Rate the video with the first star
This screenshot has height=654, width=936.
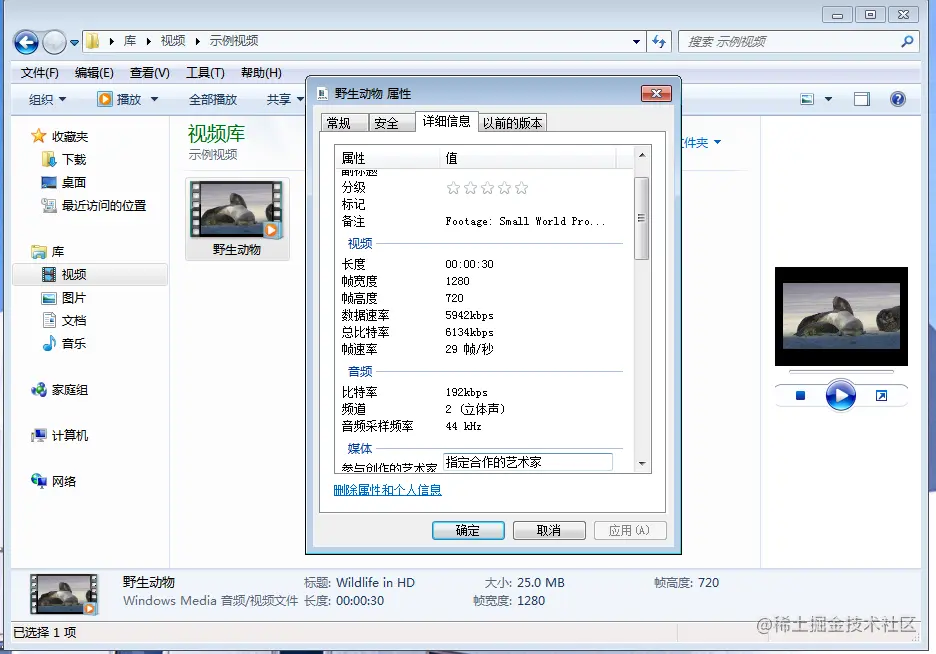pyautogui.click(x=454, y=187)
